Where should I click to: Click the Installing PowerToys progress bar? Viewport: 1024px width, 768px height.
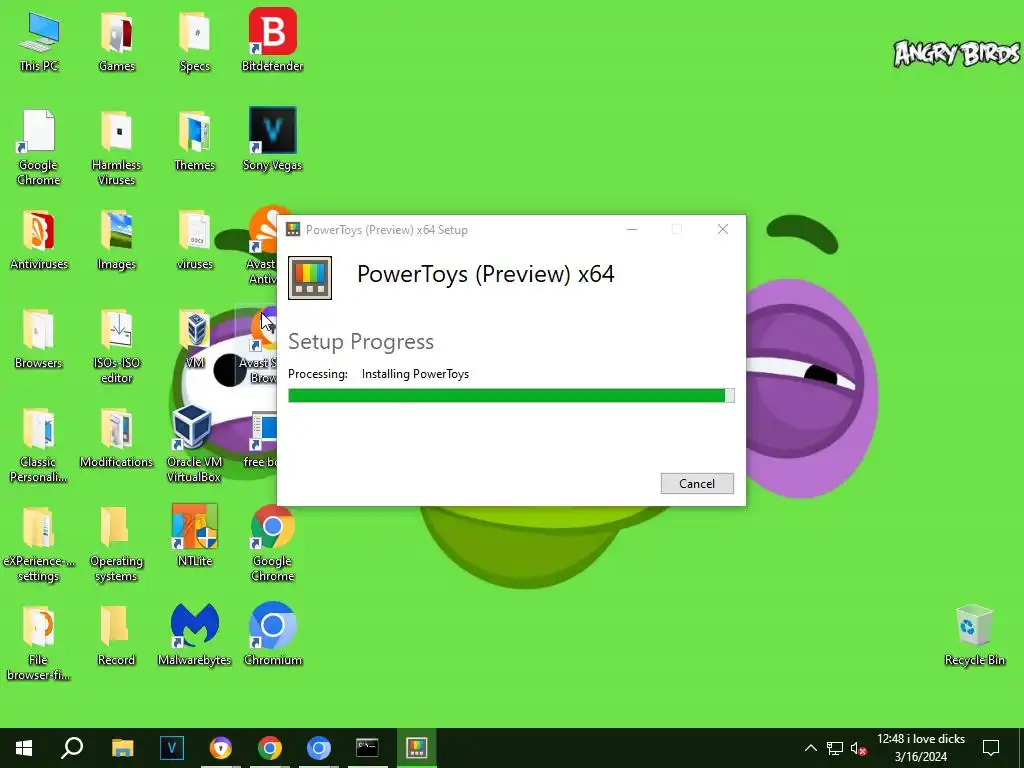(x=511, y=396)
